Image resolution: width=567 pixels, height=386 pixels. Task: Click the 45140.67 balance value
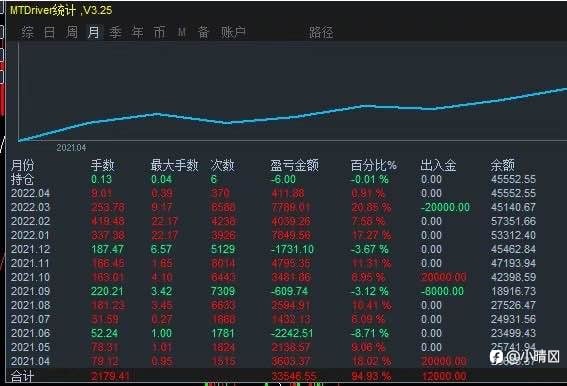click(513, 207)
